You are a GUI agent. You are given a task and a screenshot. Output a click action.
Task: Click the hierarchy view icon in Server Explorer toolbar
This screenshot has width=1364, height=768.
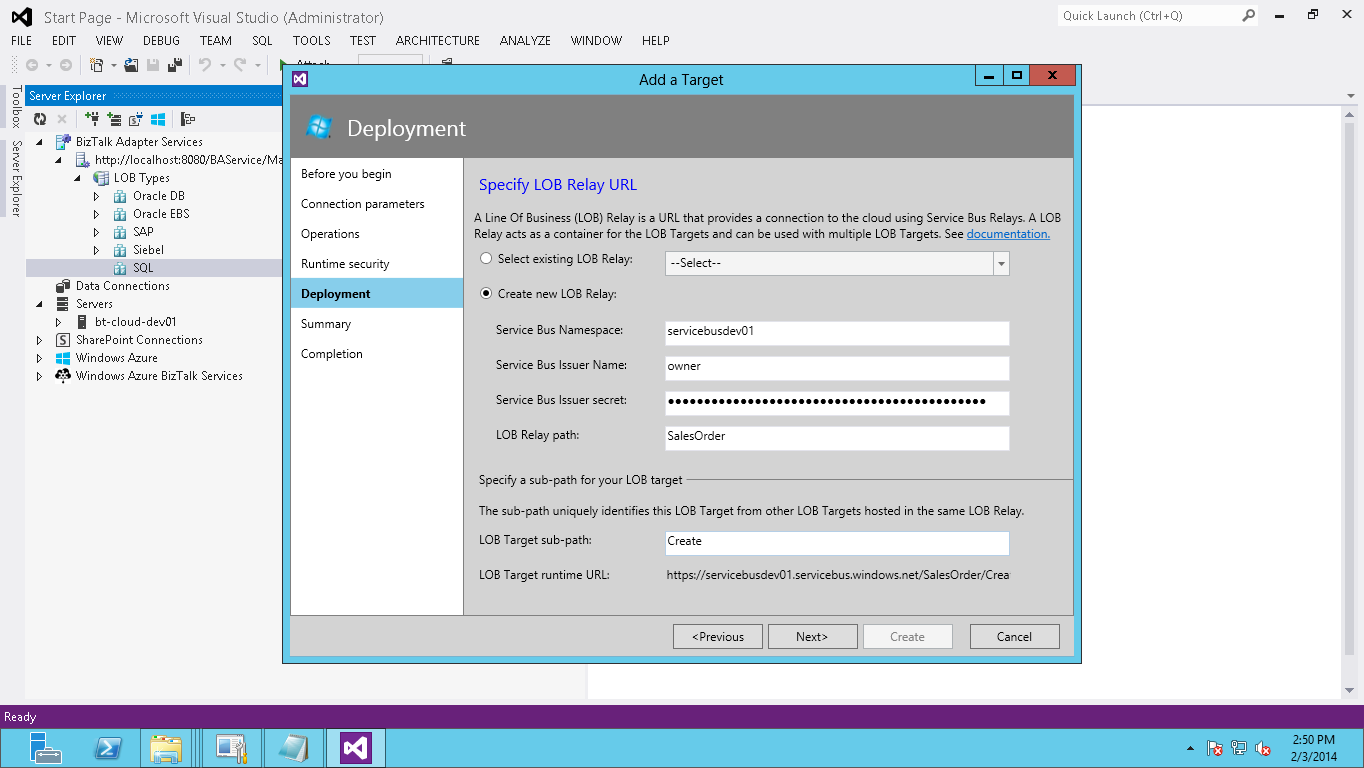(x=187, y=119)
